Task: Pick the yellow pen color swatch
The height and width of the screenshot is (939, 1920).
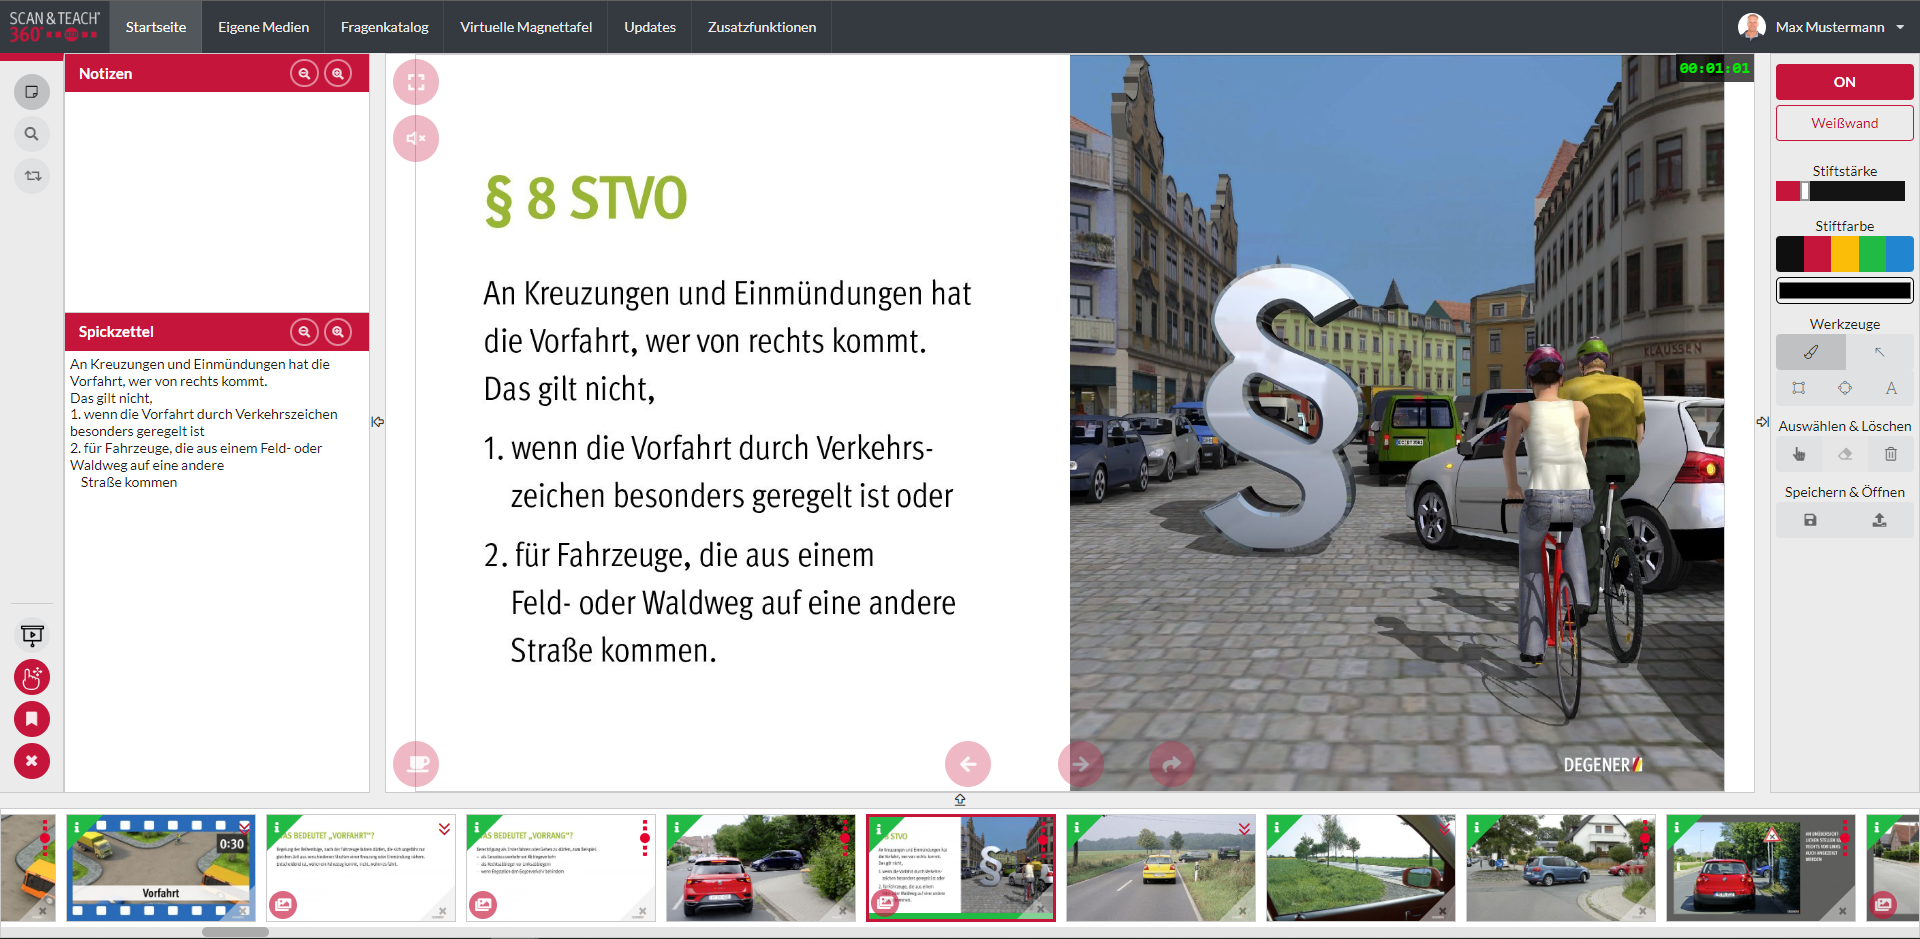Action: tap(1845, 254)
